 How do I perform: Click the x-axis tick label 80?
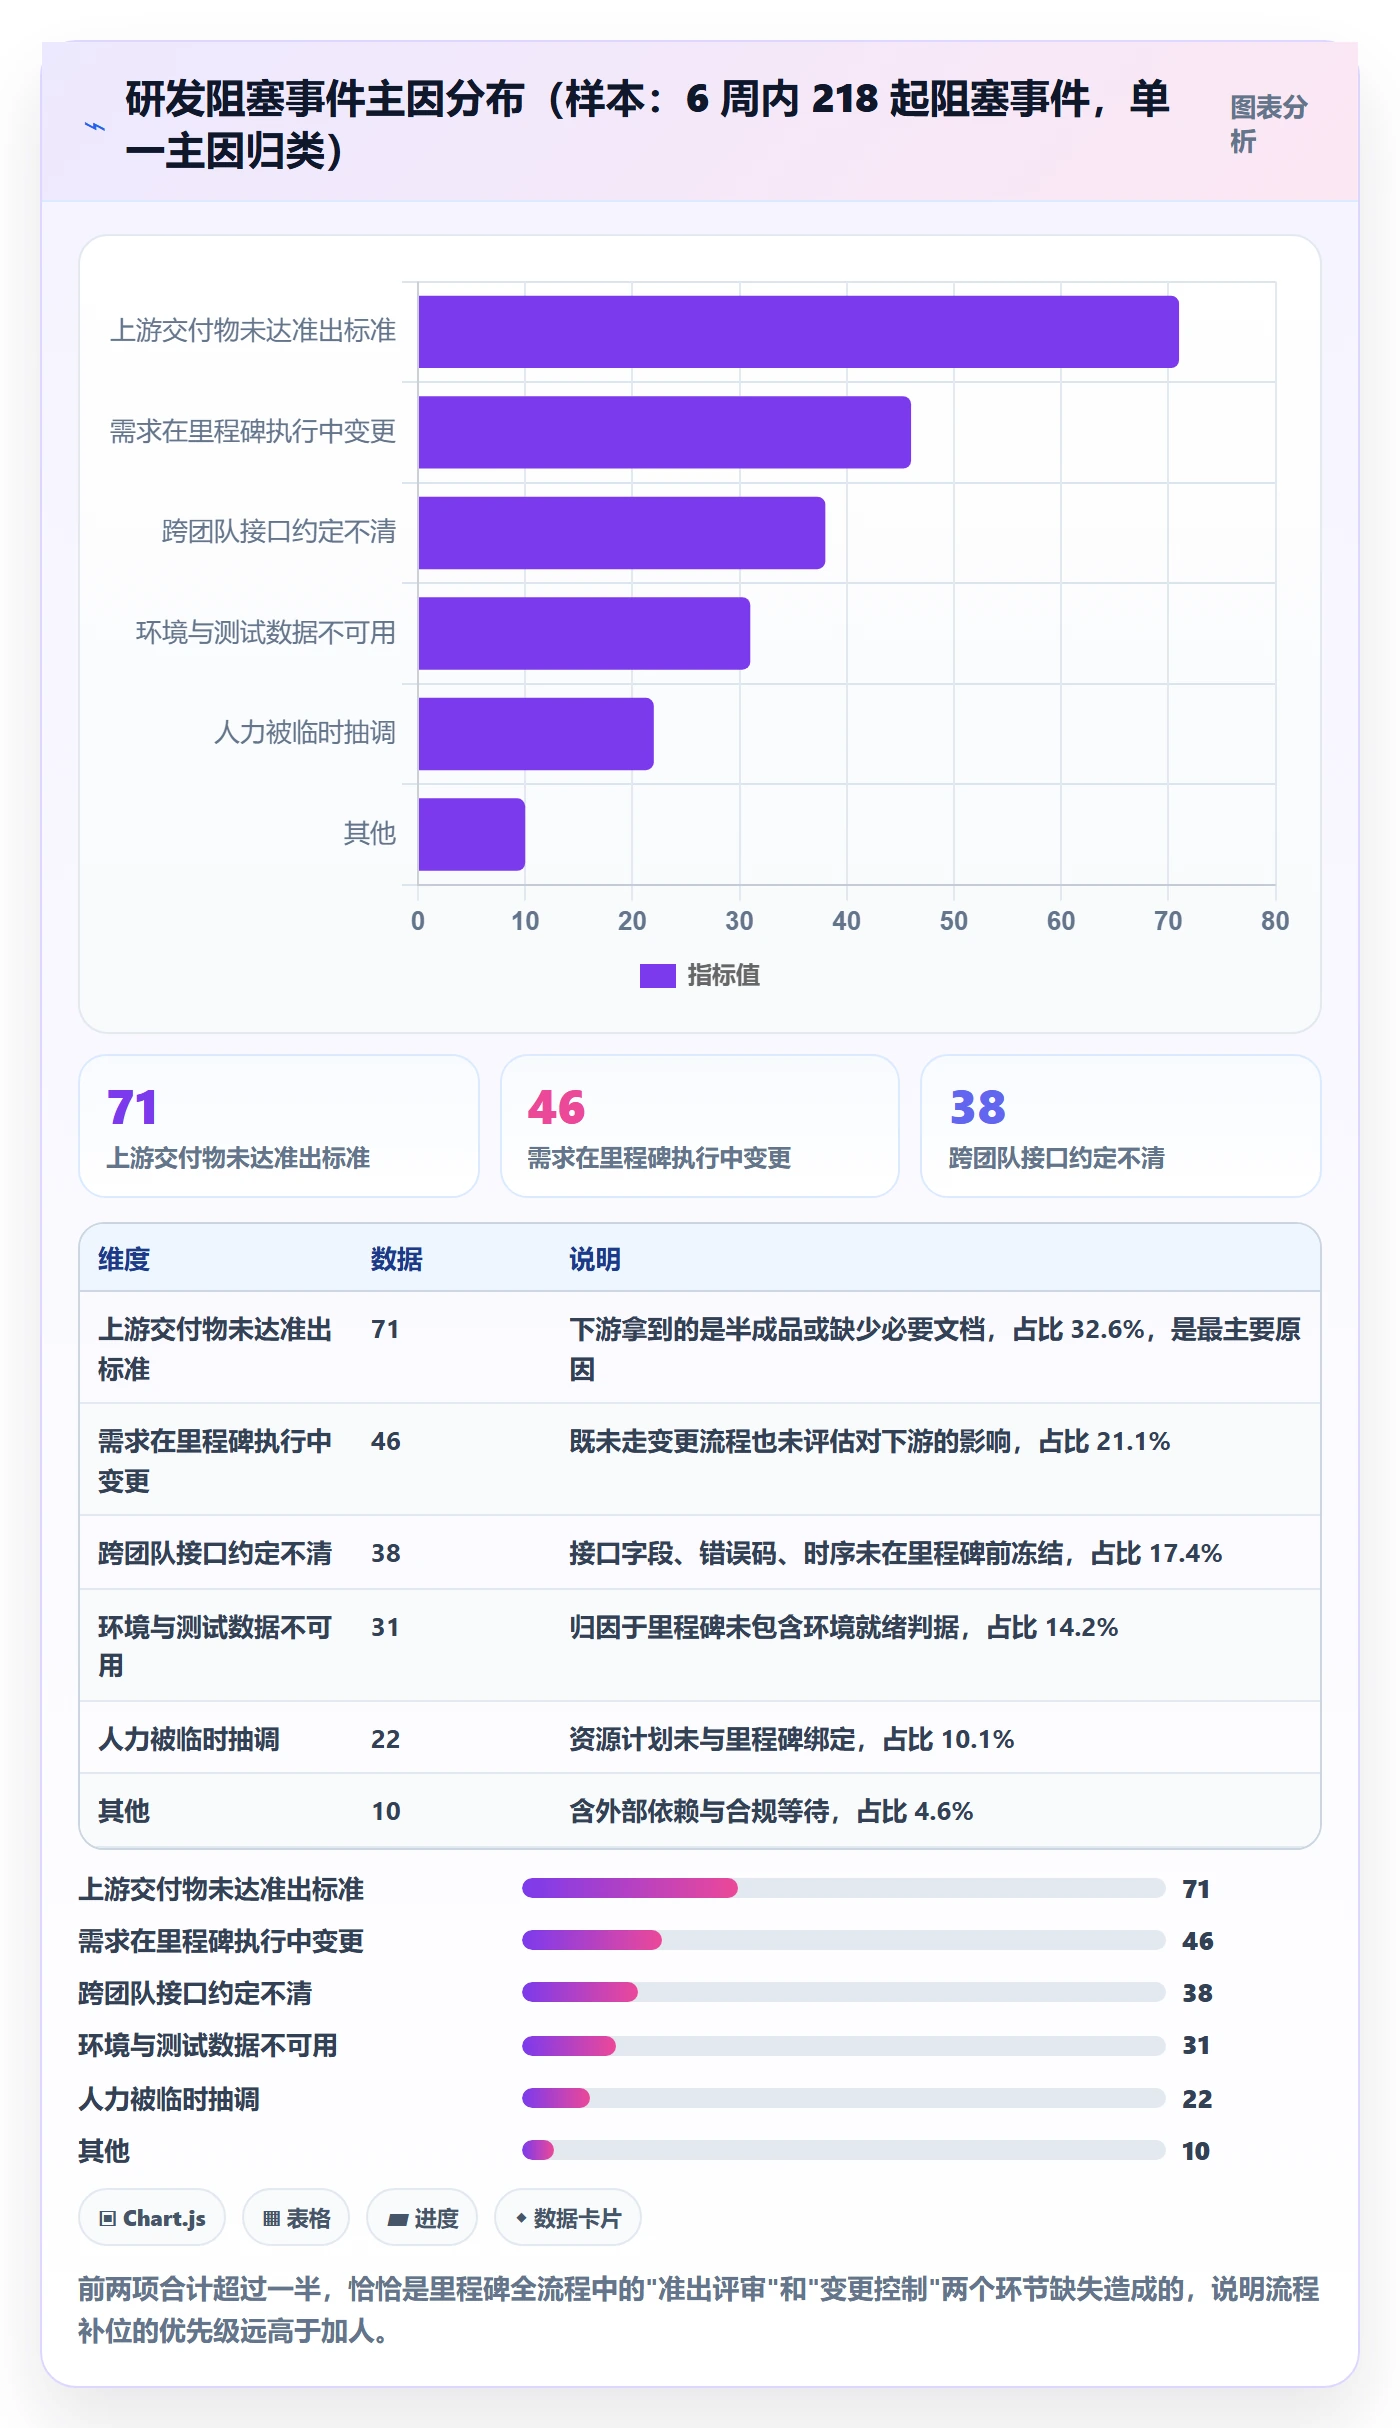pos(1275,921)
